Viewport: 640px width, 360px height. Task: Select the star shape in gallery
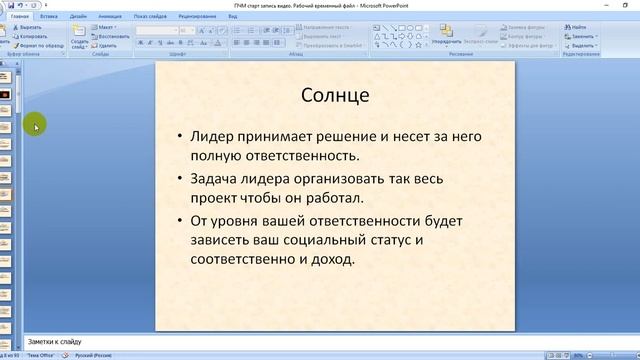tap(418, 45)
